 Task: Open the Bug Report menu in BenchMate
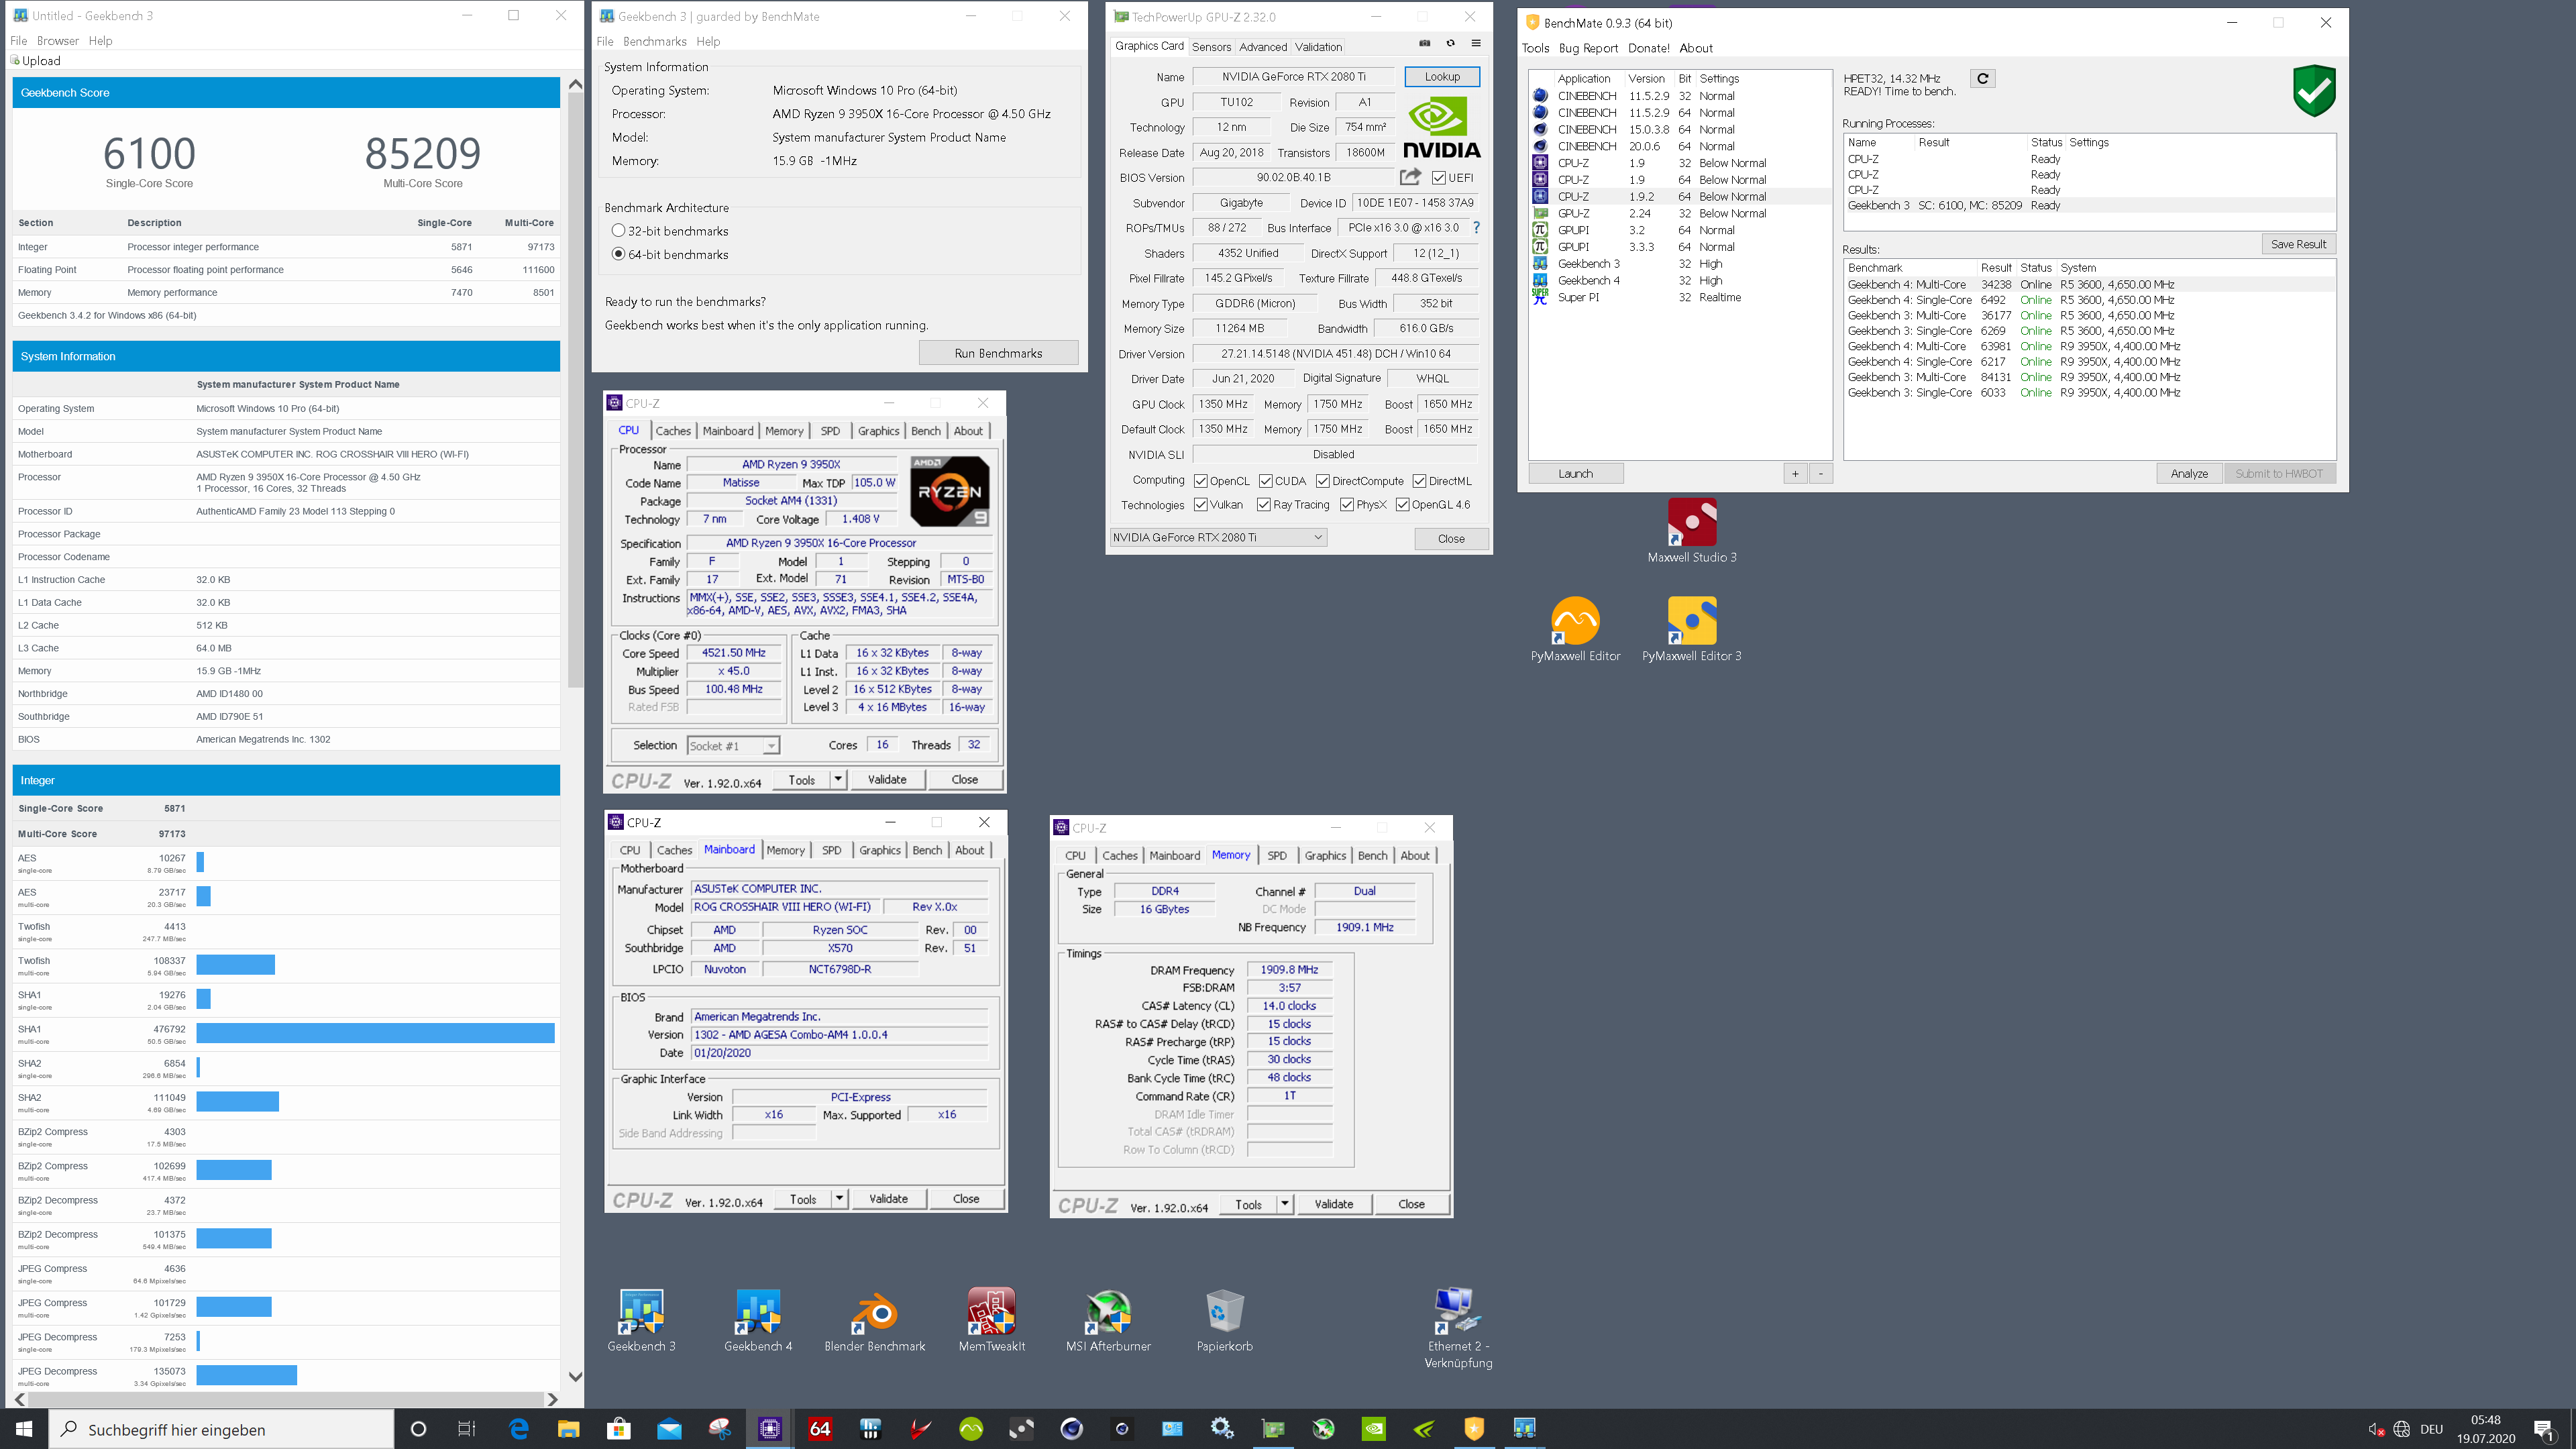[x=1588, y=48]
